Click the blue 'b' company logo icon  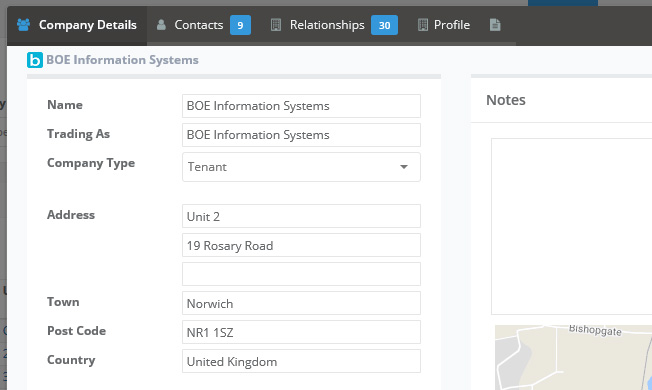35,60
